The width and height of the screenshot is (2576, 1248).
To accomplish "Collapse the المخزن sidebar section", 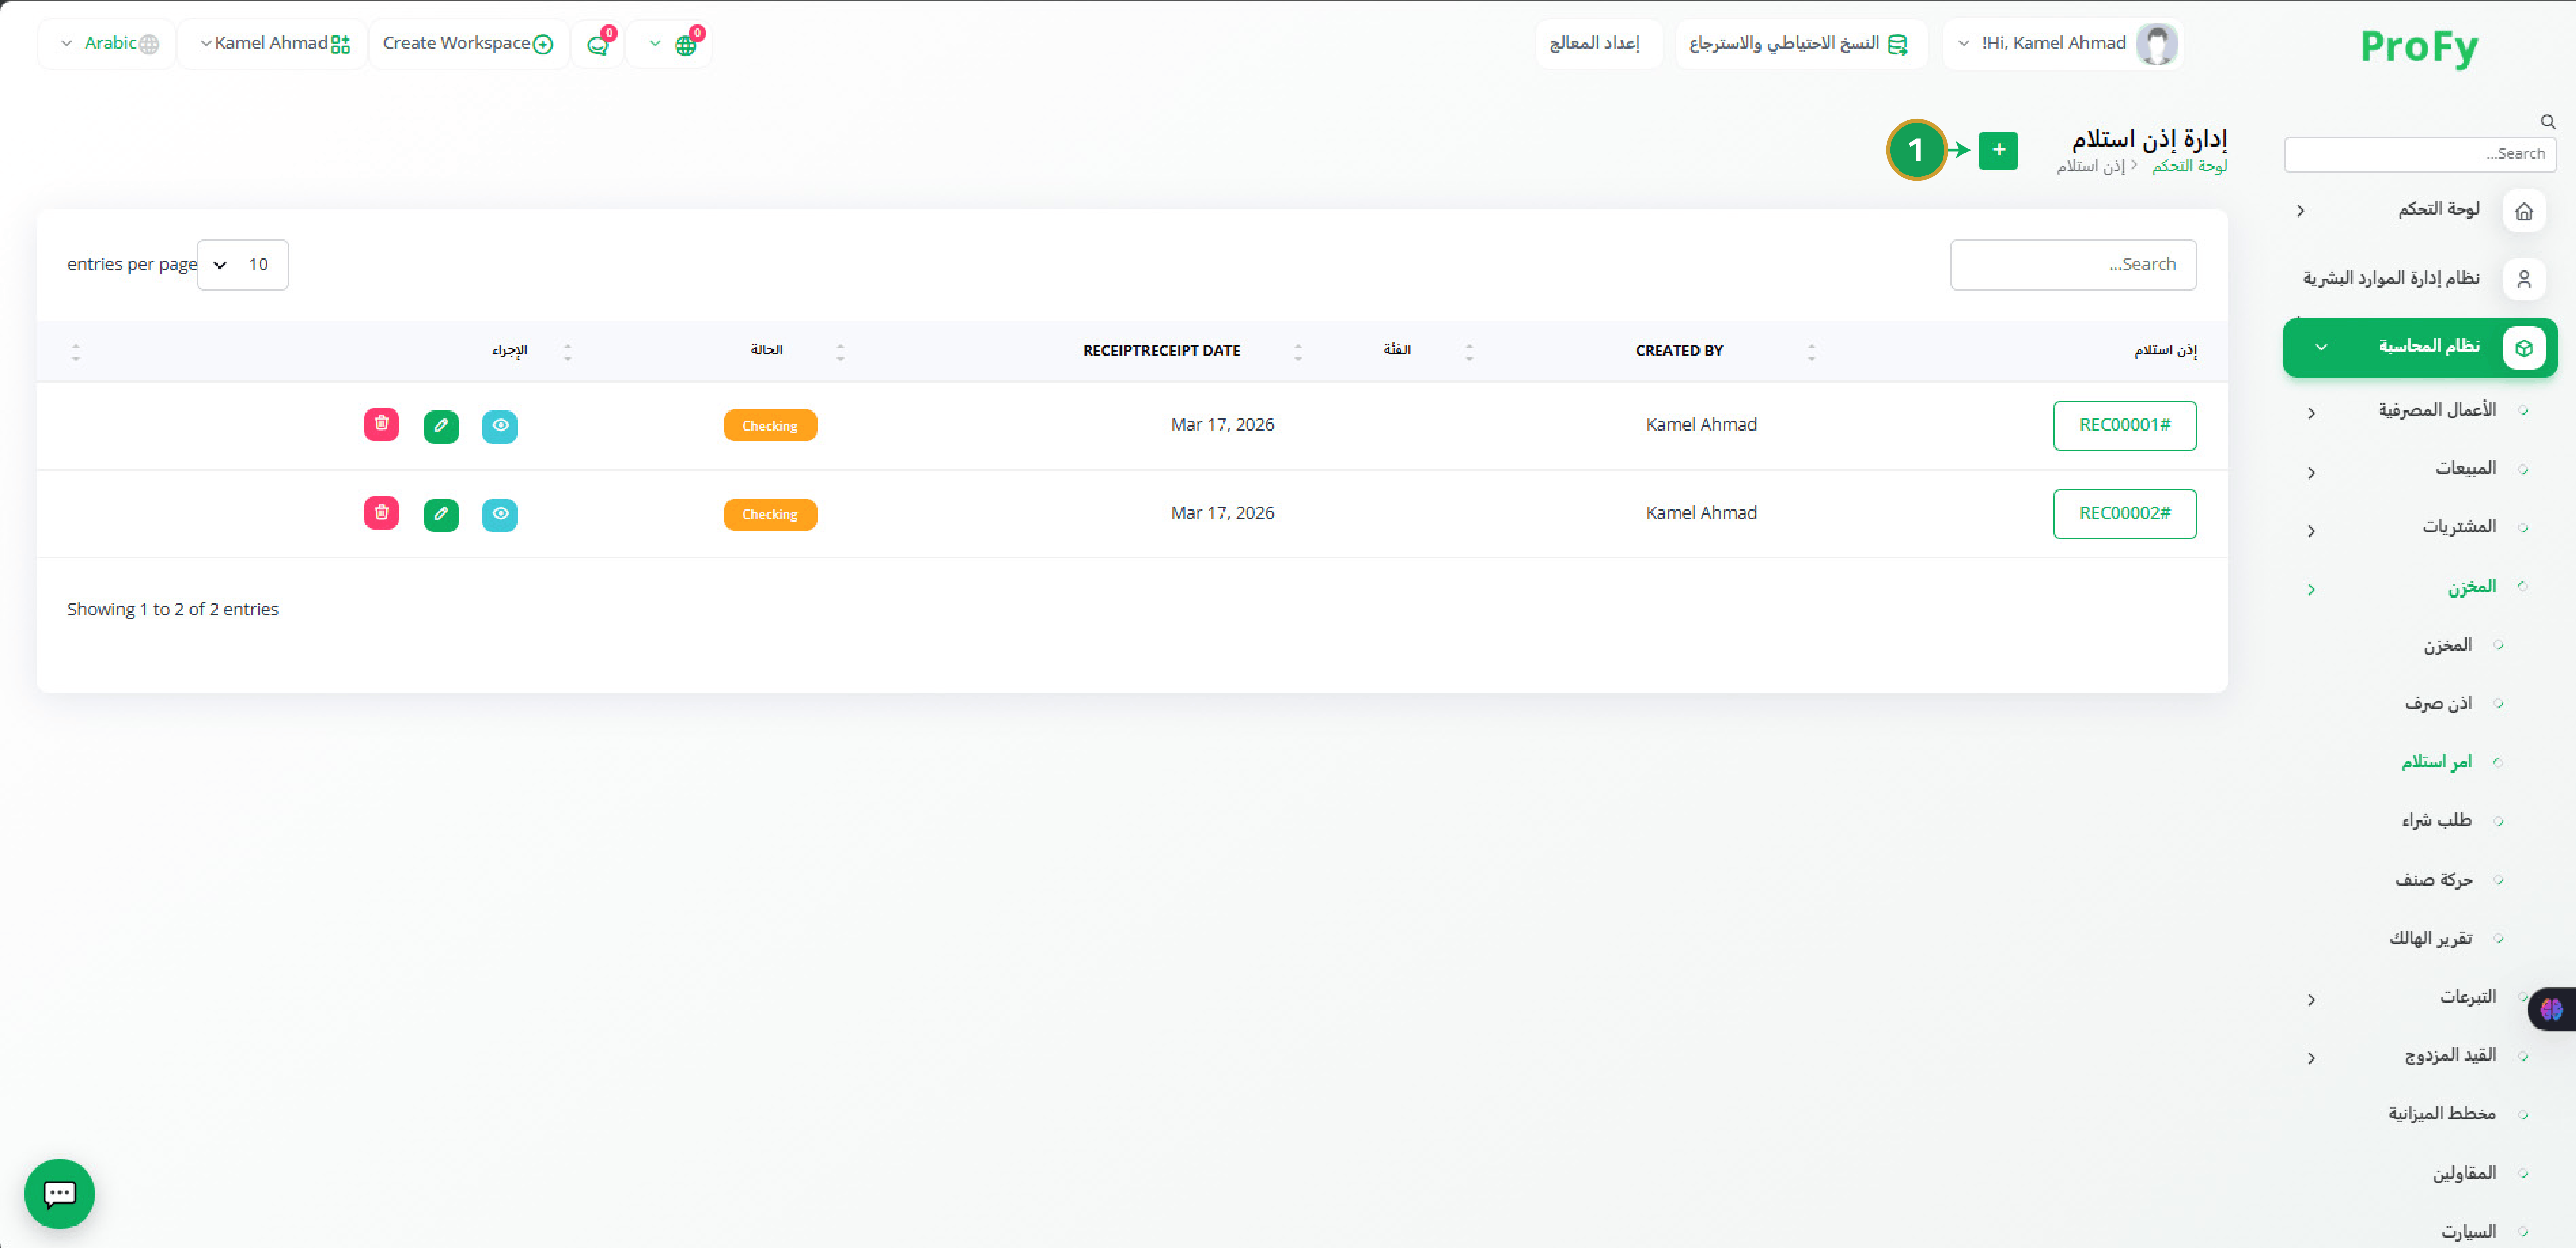I will pyautogui.click(x=2310, y=590).
